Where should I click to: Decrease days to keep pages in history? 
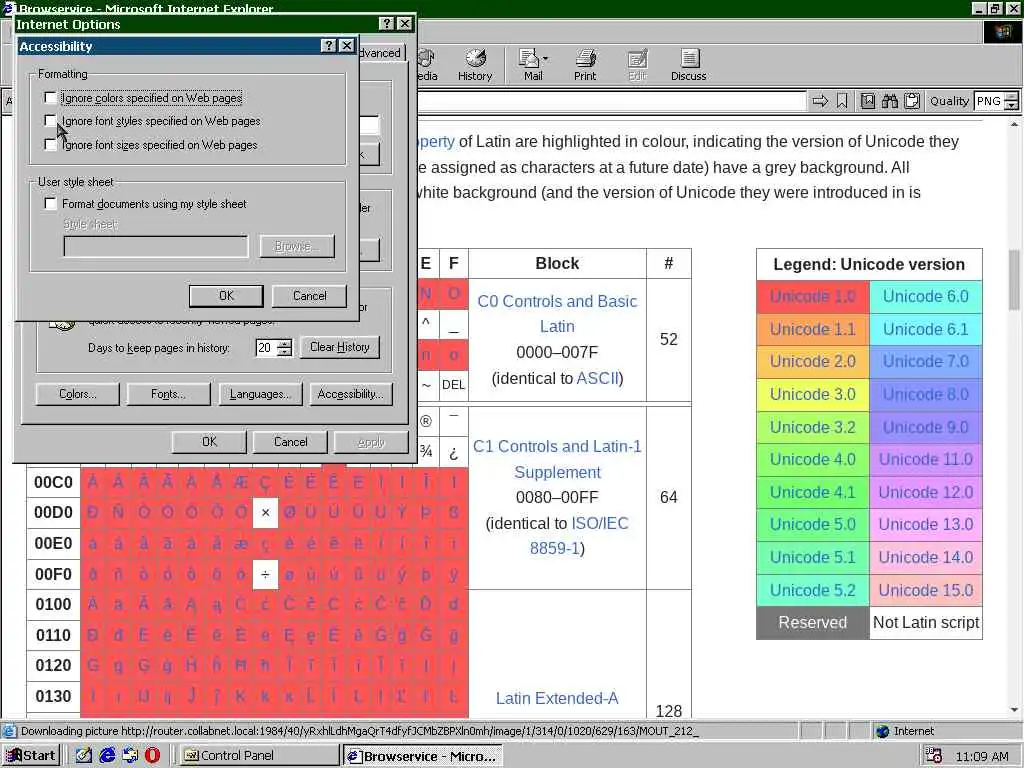[x=285, y=351]
